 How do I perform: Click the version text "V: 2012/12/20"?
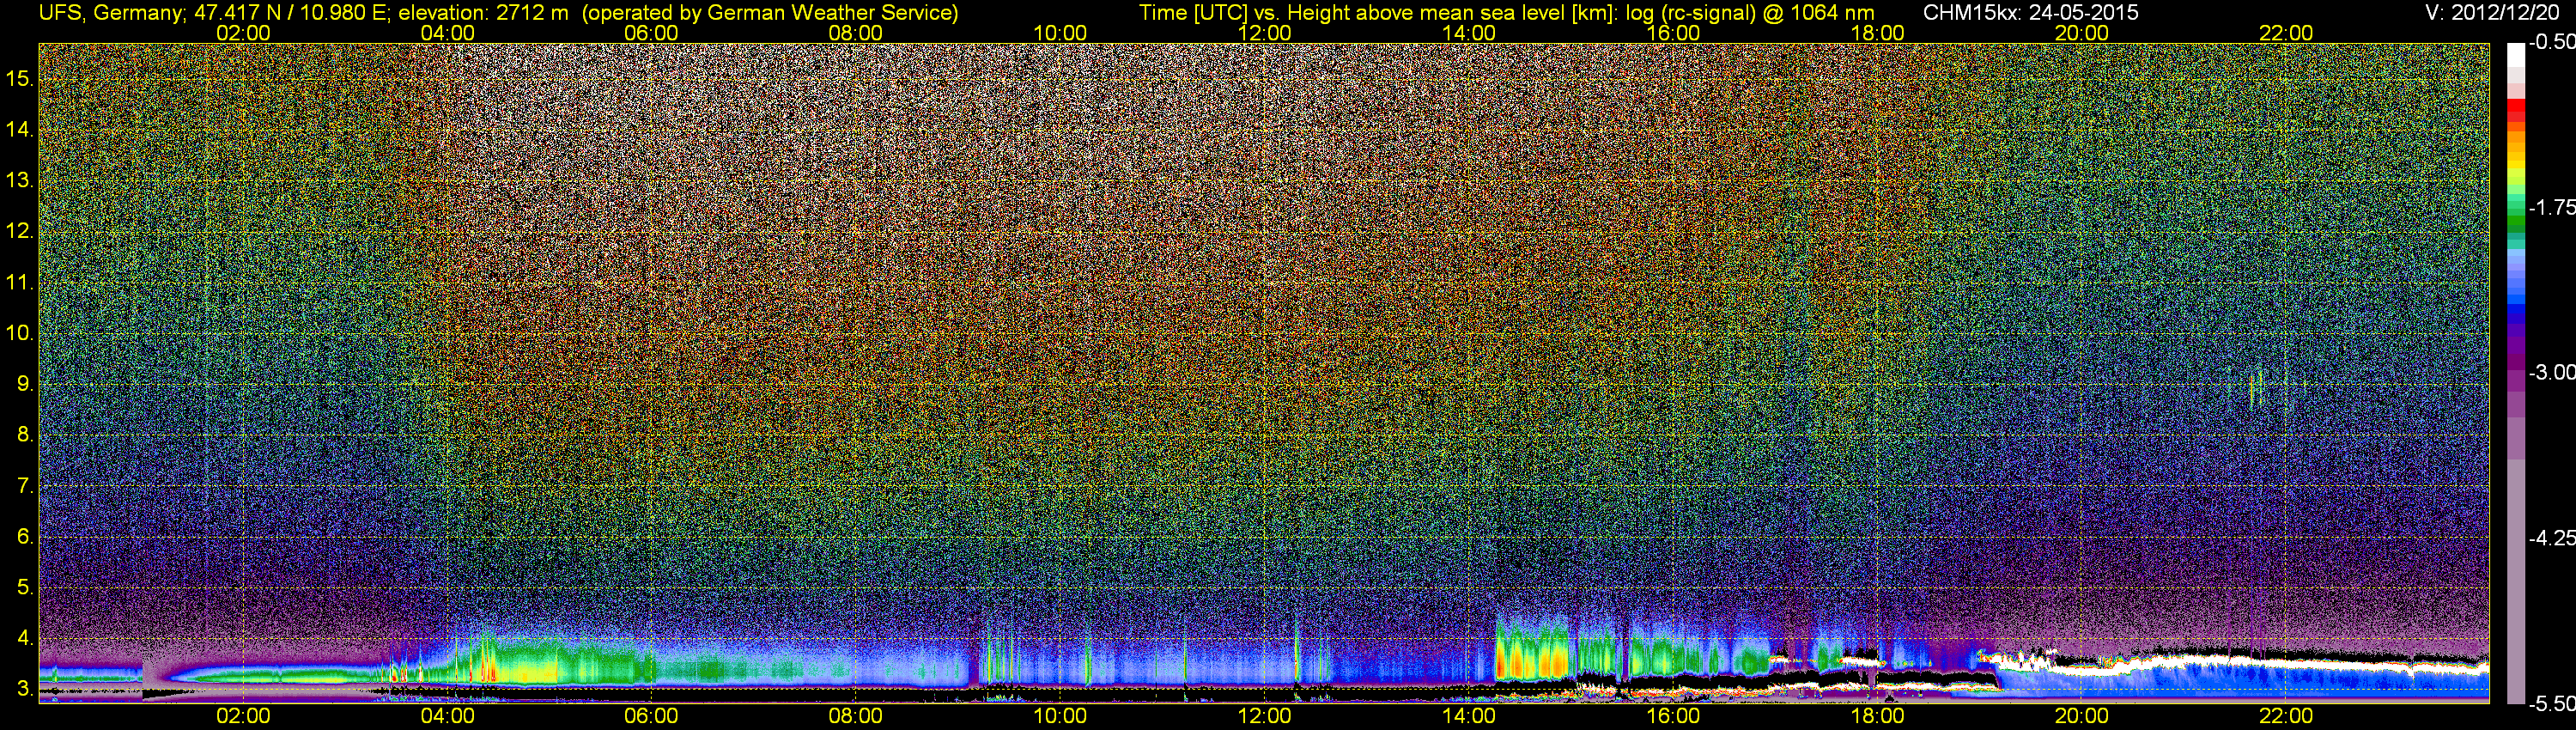click(x=2492, y=12)
